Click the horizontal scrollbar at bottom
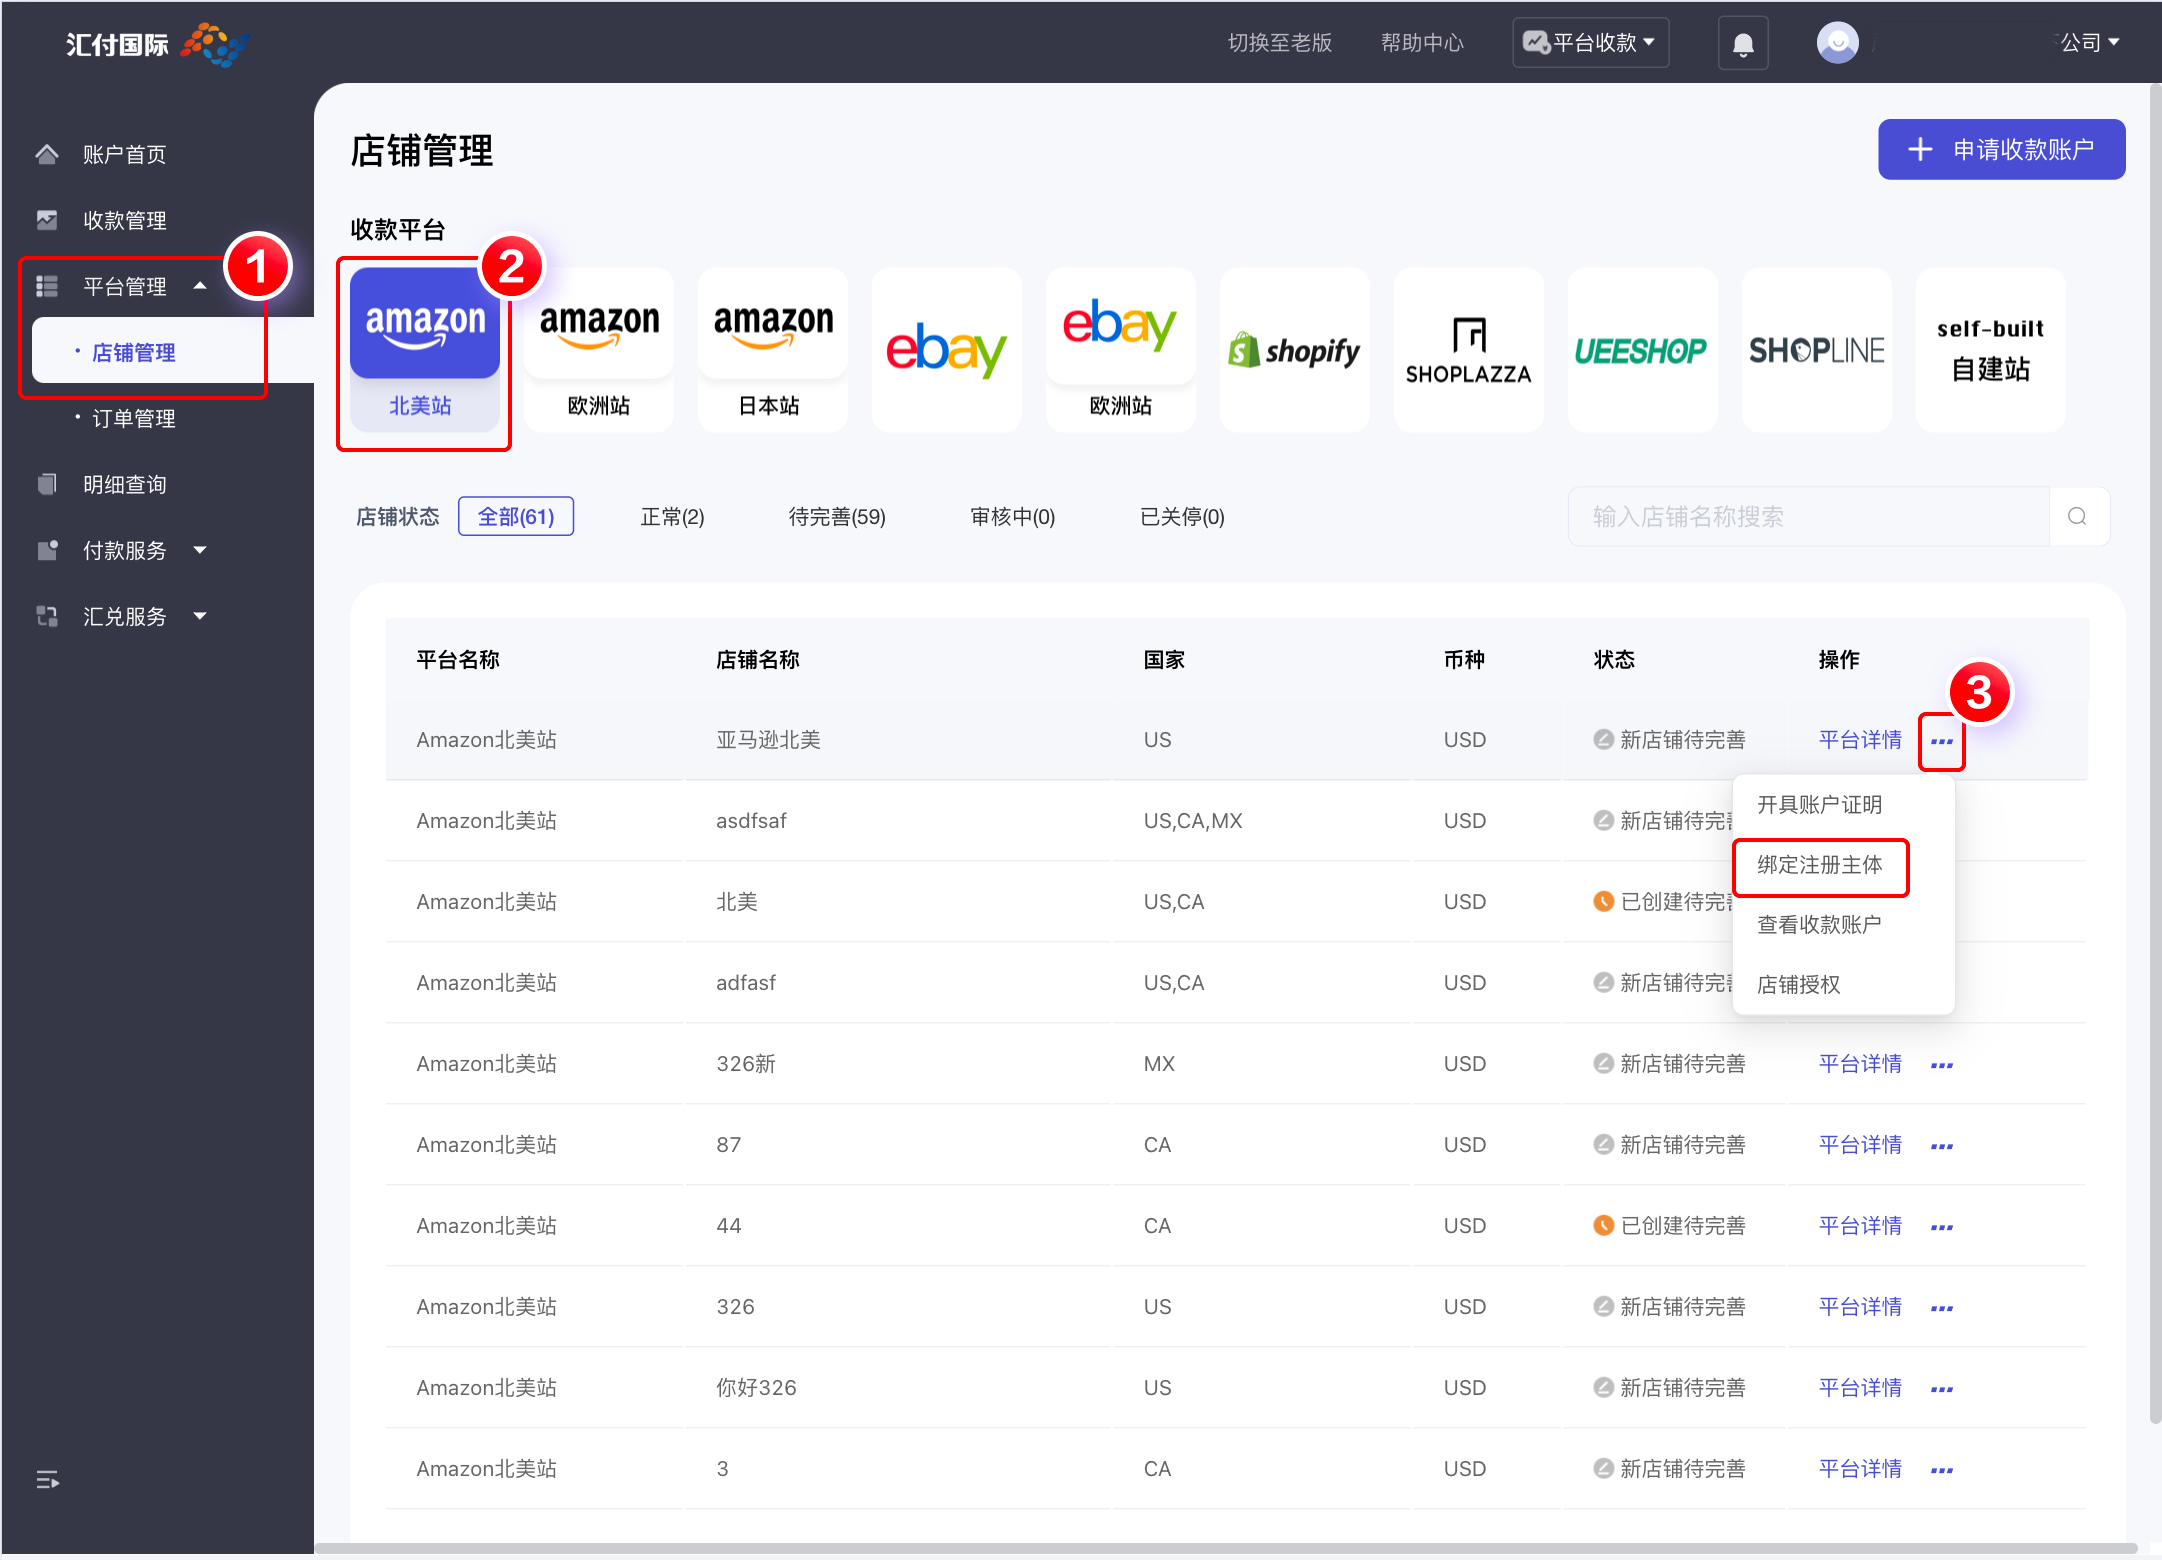Screen dimensions: 2162x1560 tap(1226, 1548)
